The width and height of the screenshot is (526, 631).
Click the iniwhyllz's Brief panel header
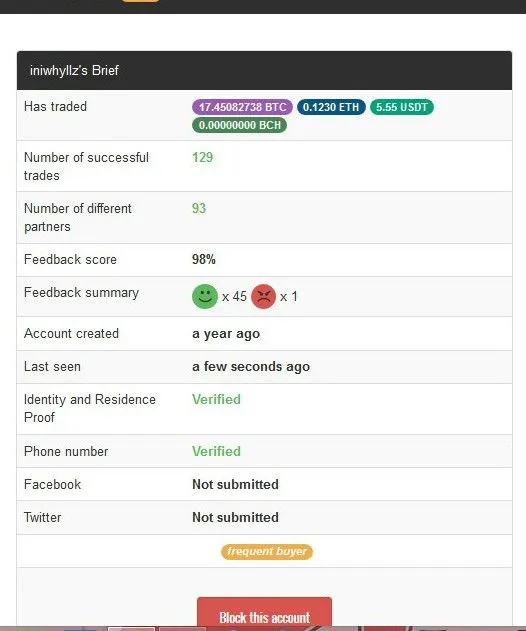[264, 70]
